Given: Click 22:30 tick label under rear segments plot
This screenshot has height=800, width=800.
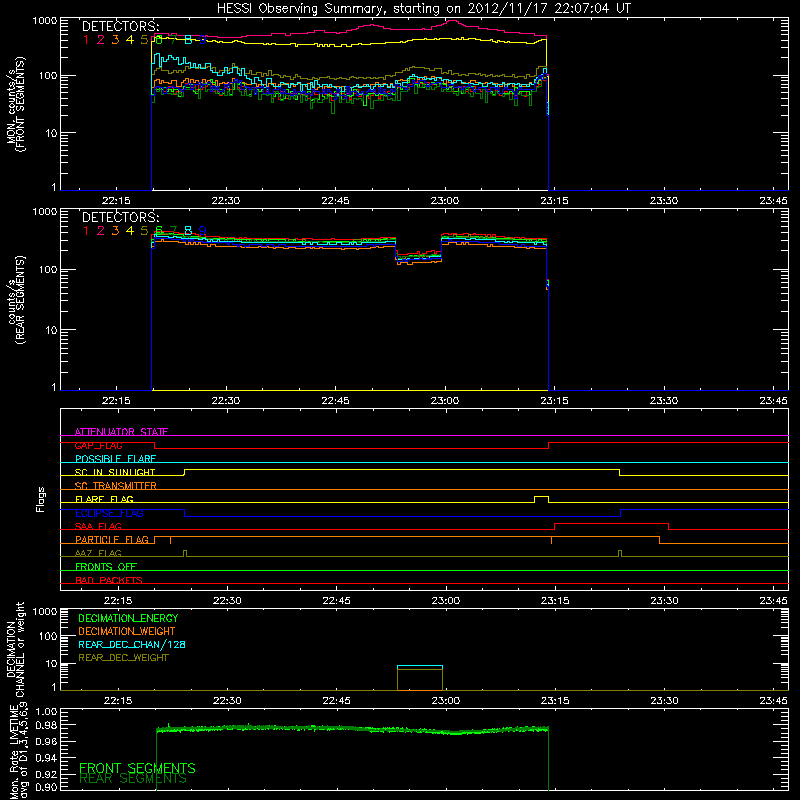Looking at the screenshot, I should click(x=226, y=401).
